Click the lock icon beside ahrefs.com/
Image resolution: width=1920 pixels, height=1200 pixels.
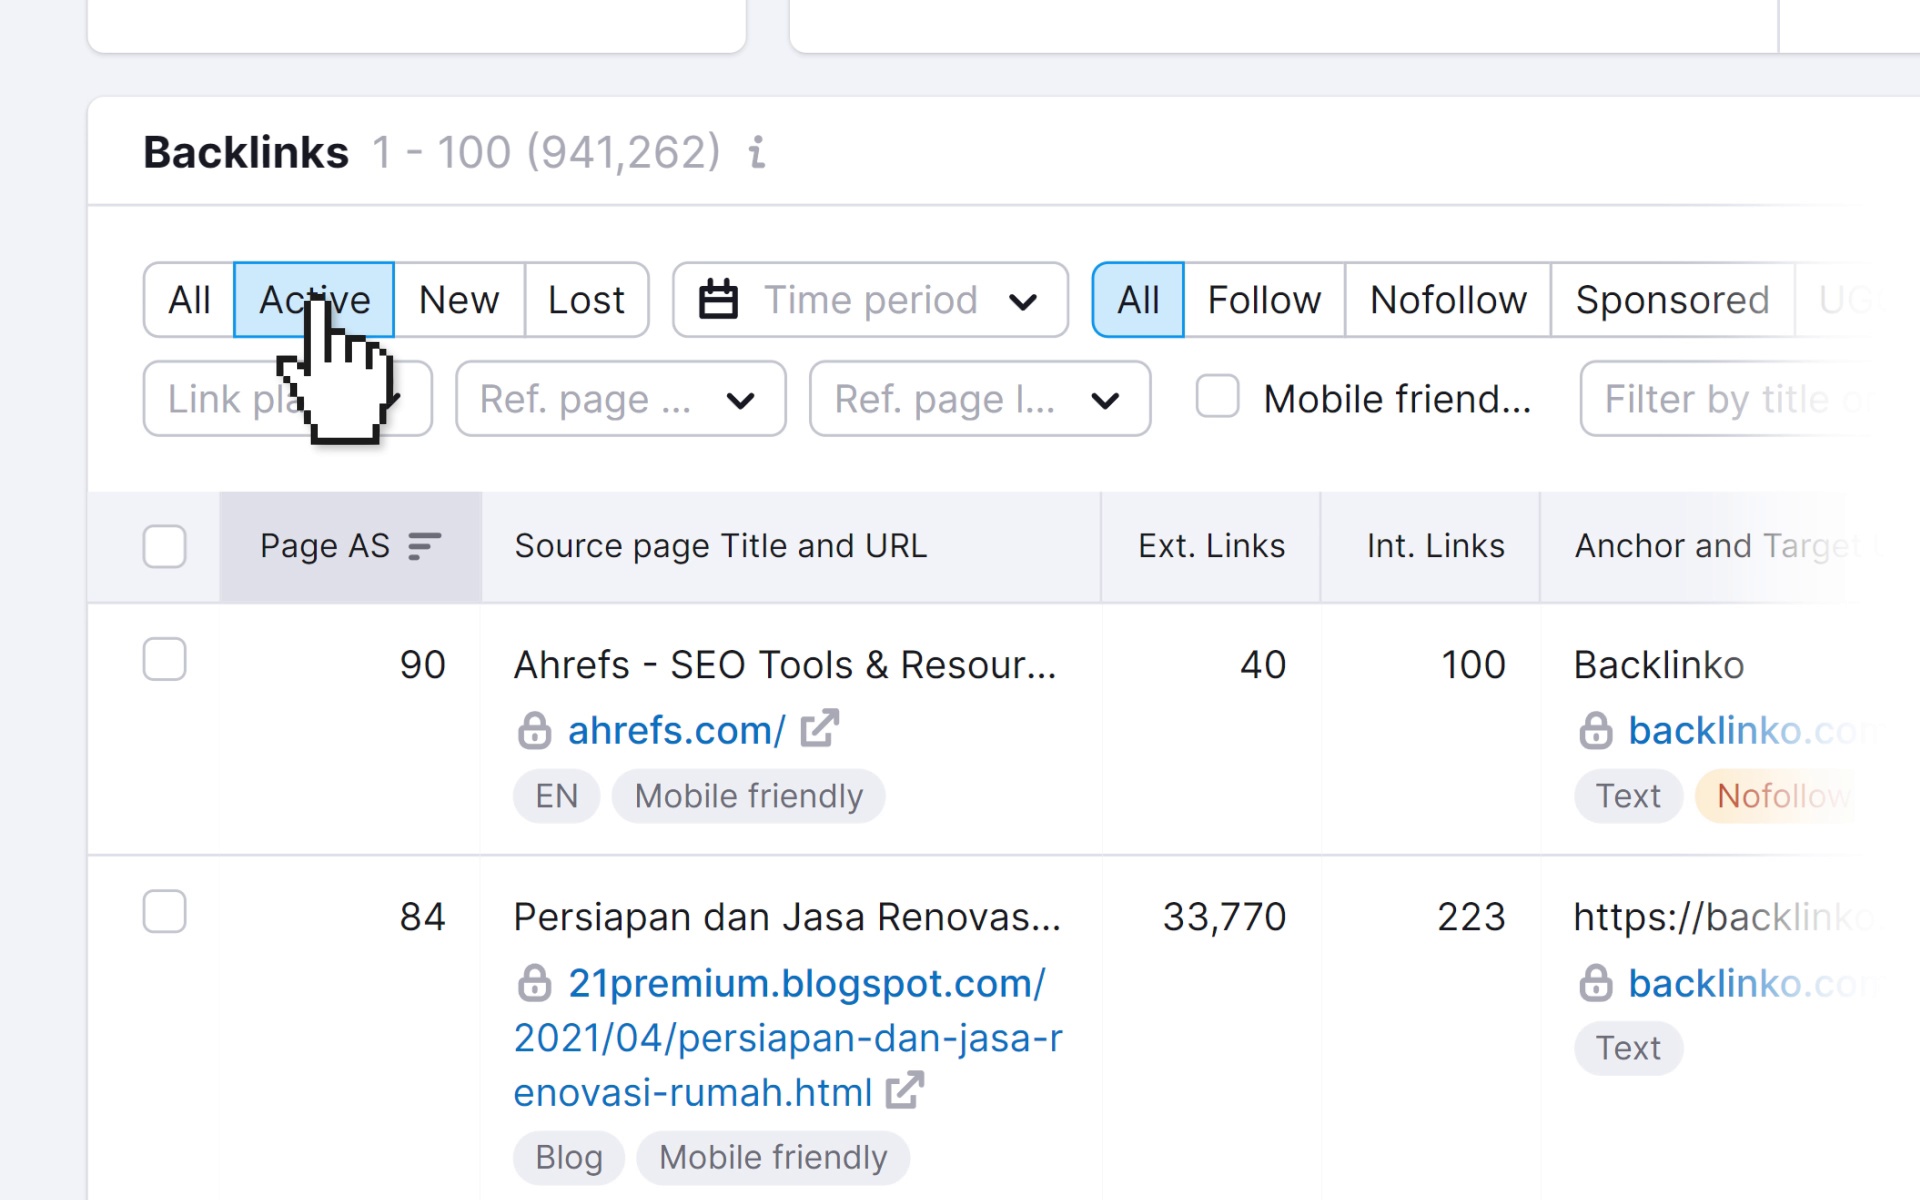[x=534, y=730]
